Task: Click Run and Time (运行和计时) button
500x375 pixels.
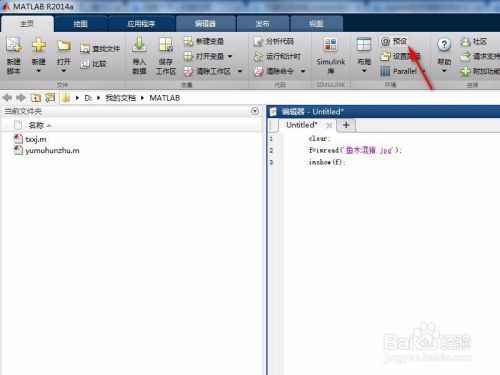Action: pos(277,56)
